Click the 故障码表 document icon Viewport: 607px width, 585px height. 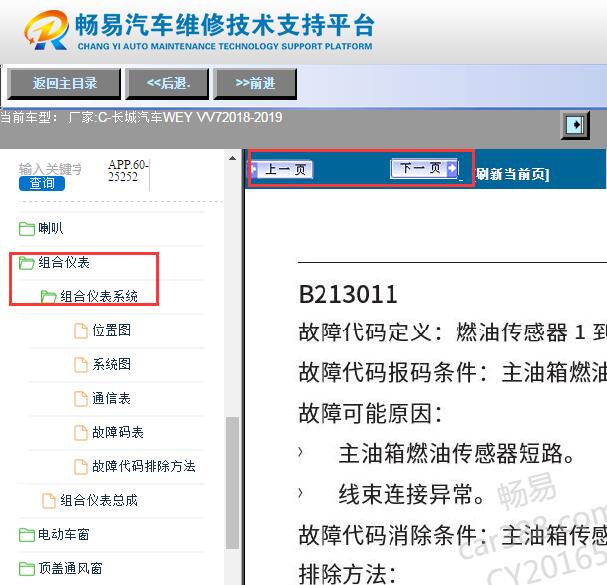click(x=81, y=433)
